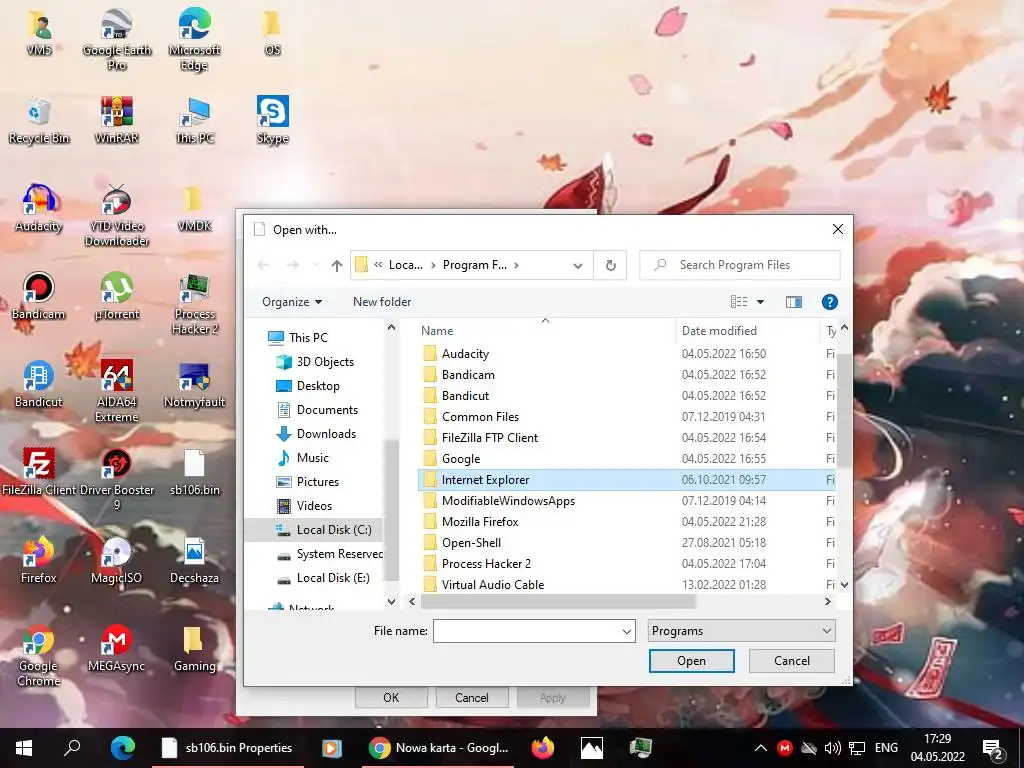Select the Audacity folder in list
Image resolution: width=1024 pixels, height=768 pixels.
pyautogui.click(x=626, y=354)
